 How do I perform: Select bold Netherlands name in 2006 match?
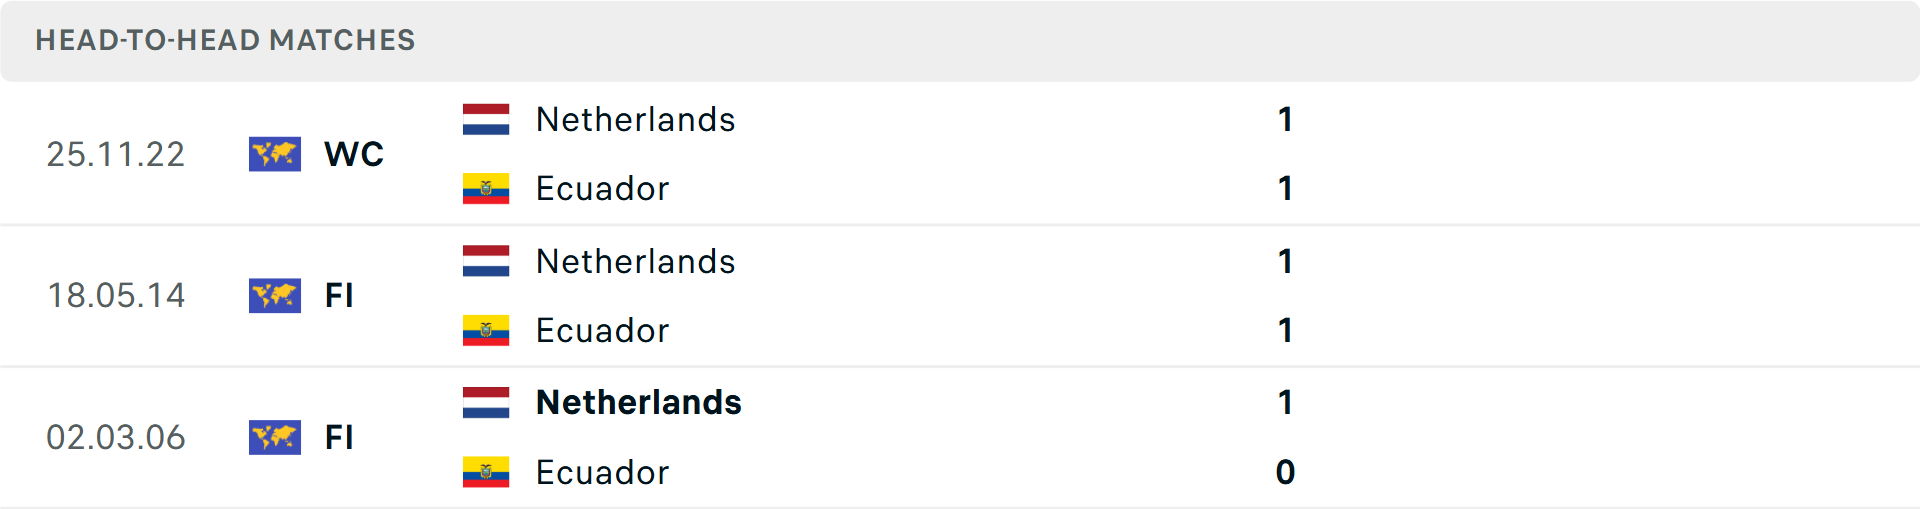click(x=639, y=402)
